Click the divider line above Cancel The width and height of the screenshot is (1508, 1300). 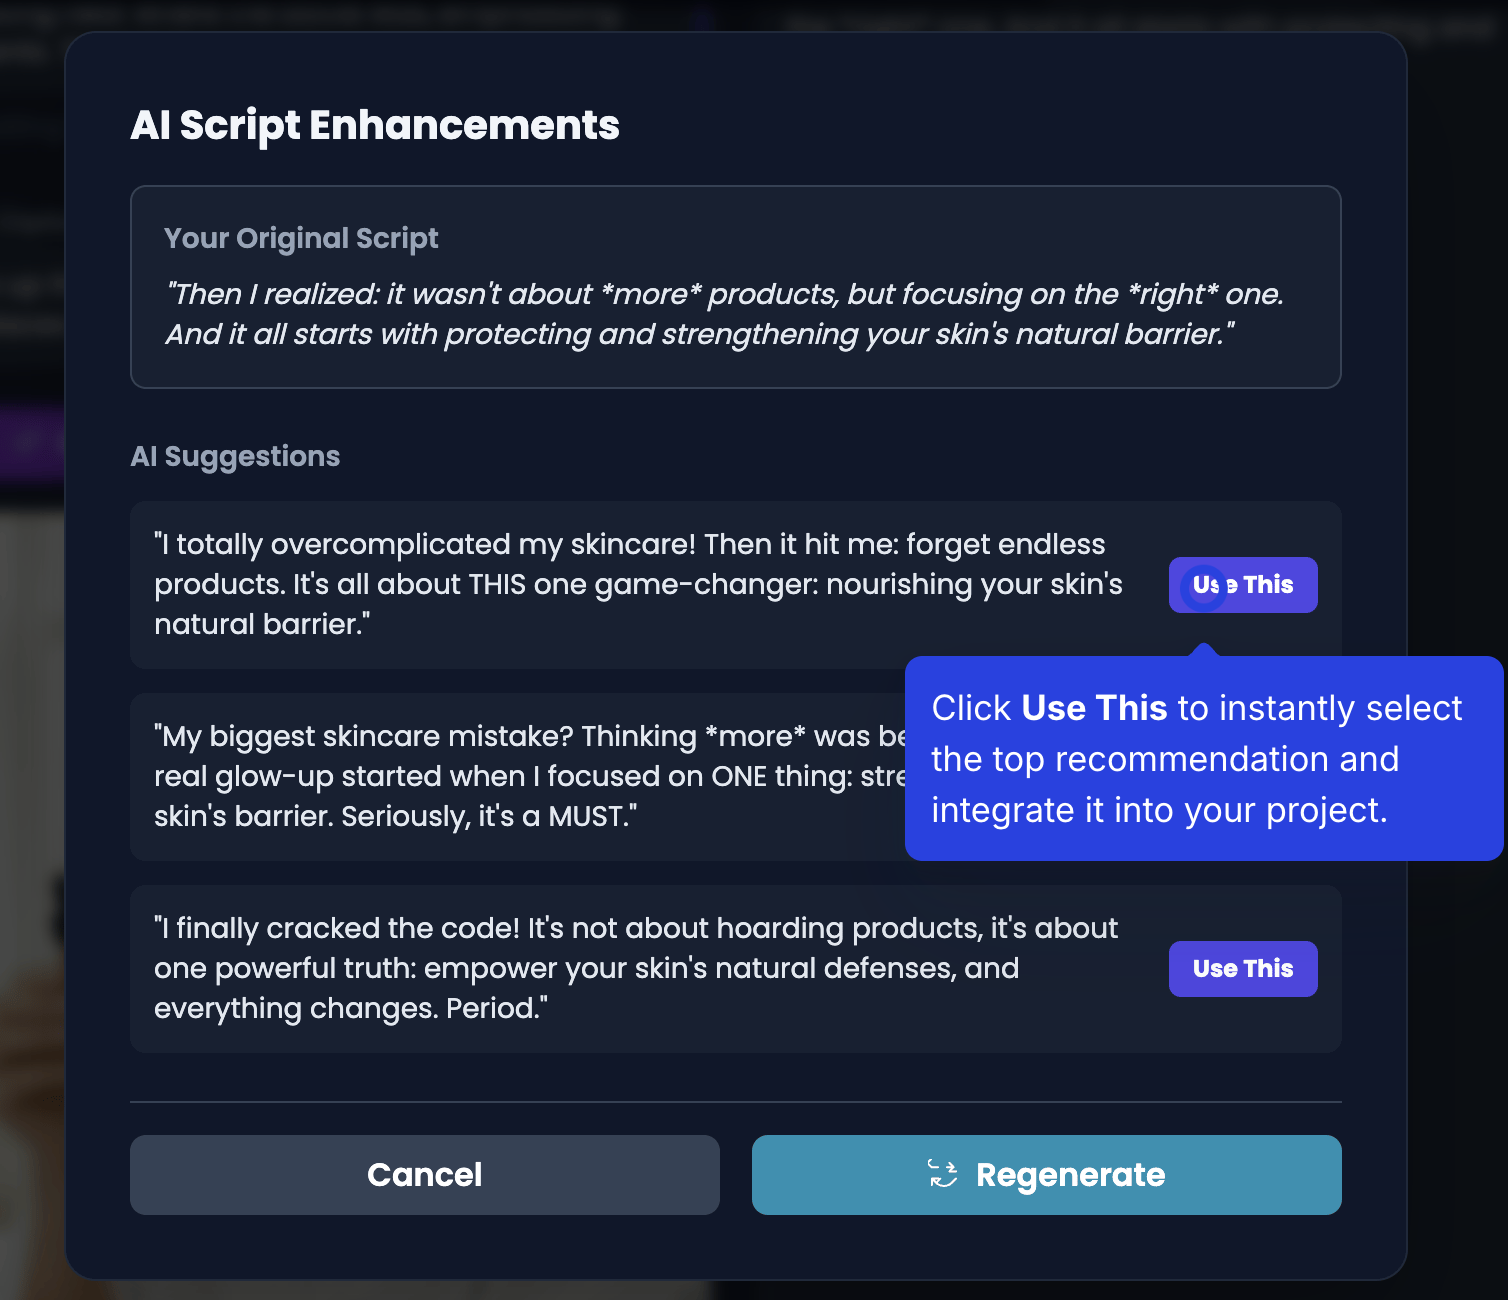pos(735,1102)
